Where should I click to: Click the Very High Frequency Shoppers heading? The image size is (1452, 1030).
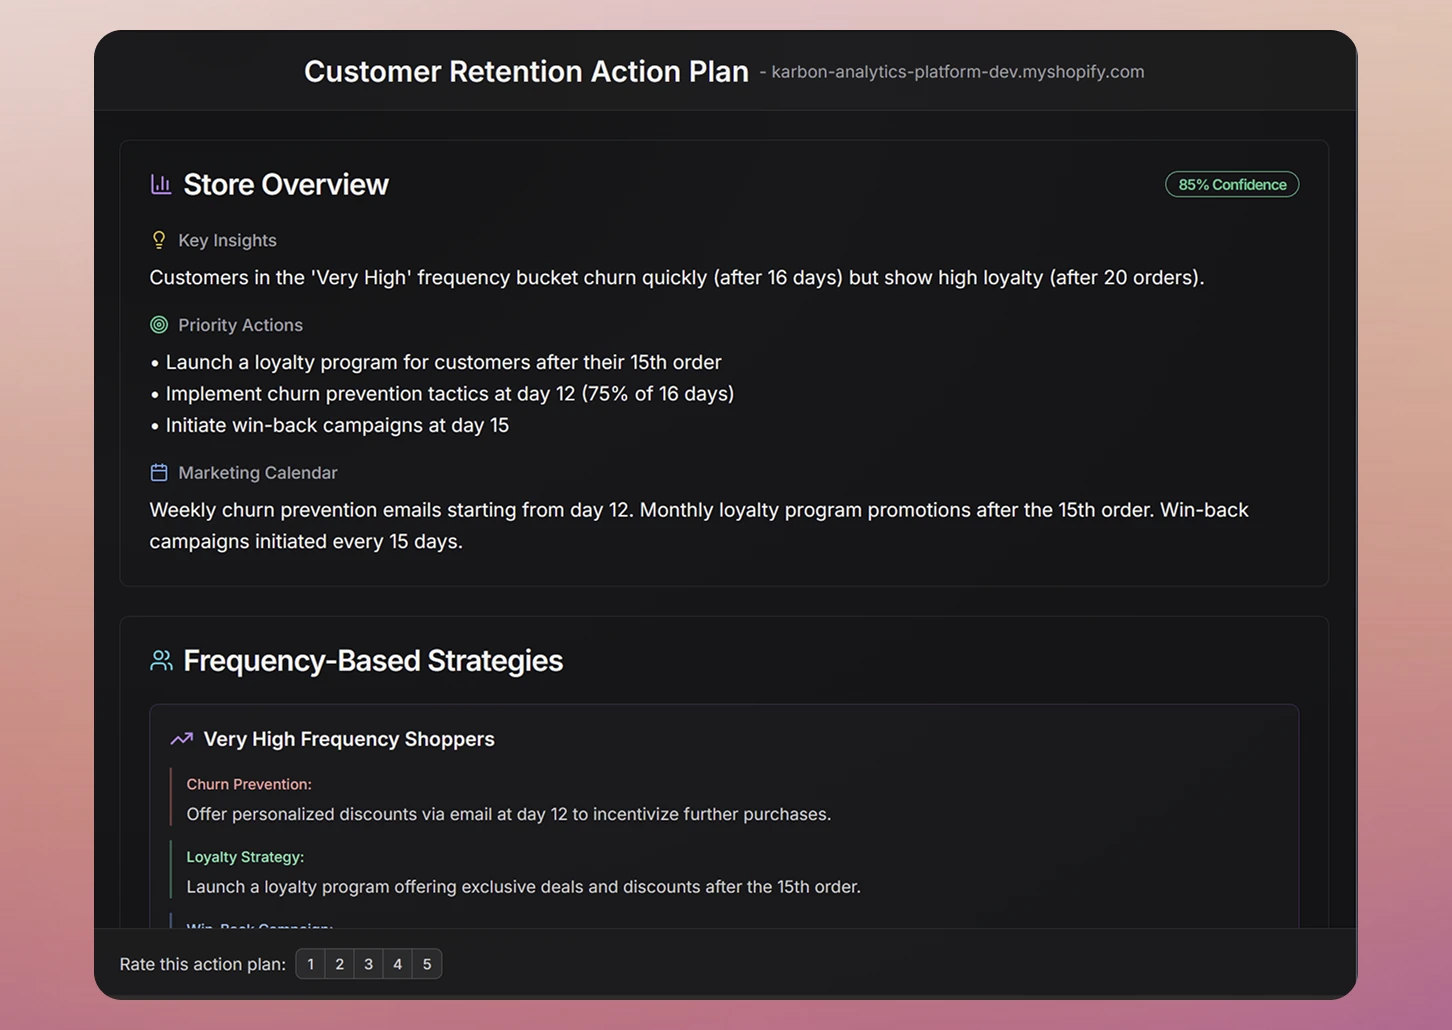click(x=348, y=739)
